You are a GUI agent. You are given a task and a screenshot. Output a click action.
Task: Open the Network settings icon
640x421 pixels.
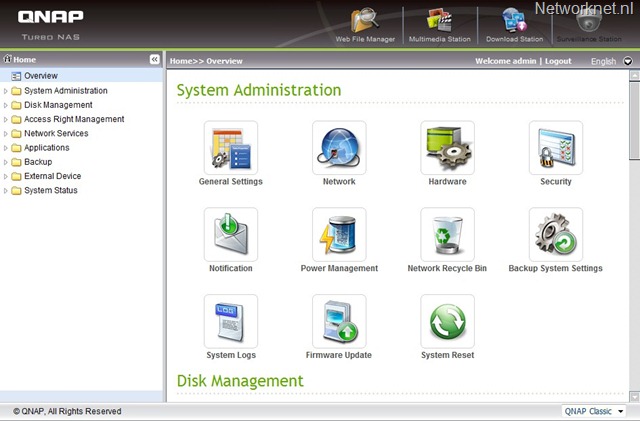[339, 148]
